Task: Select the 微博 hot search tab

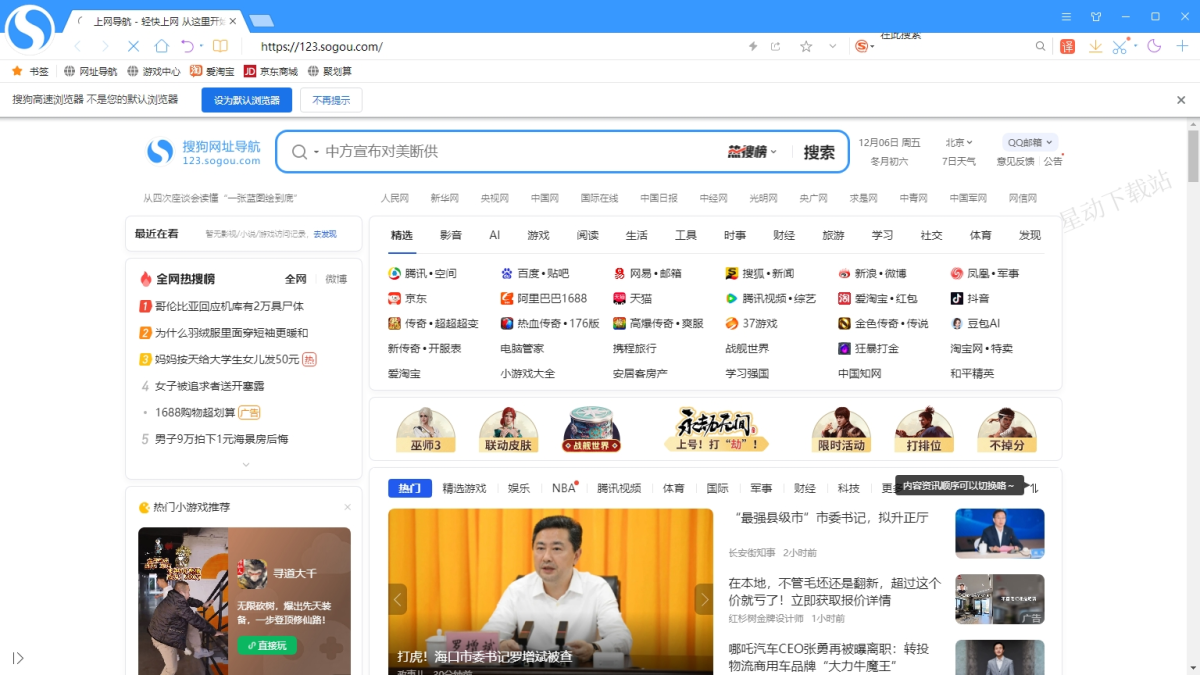Action: [336, 279]
